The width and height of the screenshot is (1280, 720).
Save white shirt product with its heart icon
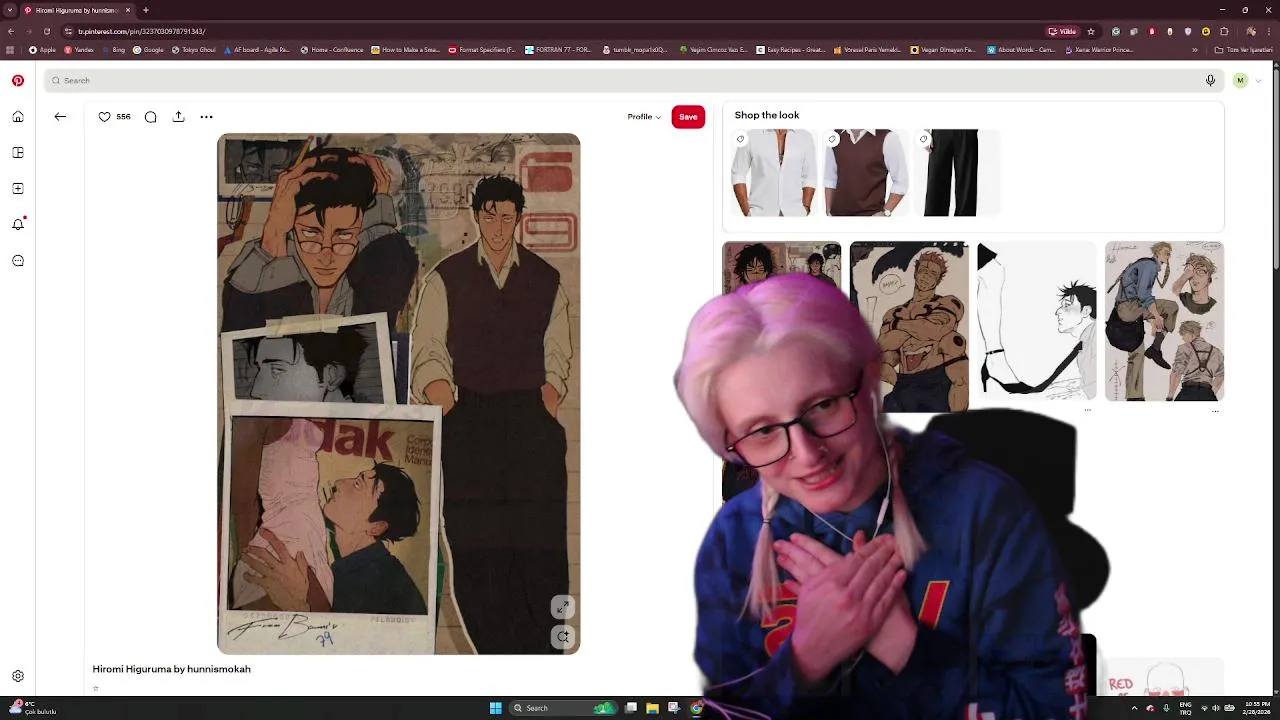tap(741, 139)
